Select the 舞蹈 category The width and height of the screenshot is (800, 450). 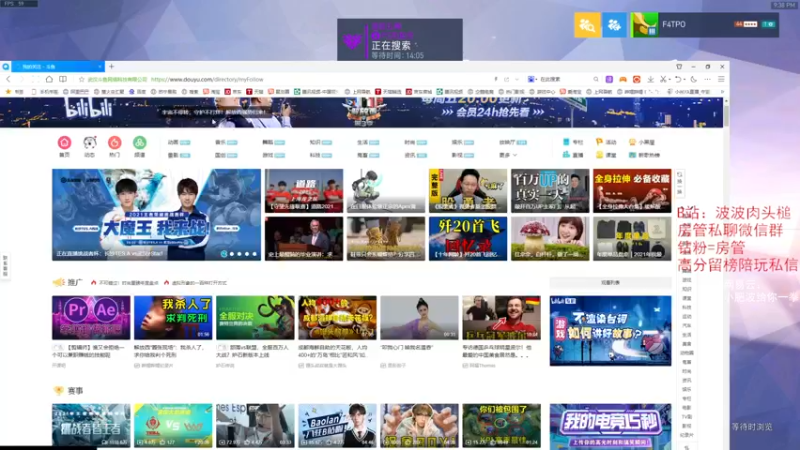tap(273, 142)
